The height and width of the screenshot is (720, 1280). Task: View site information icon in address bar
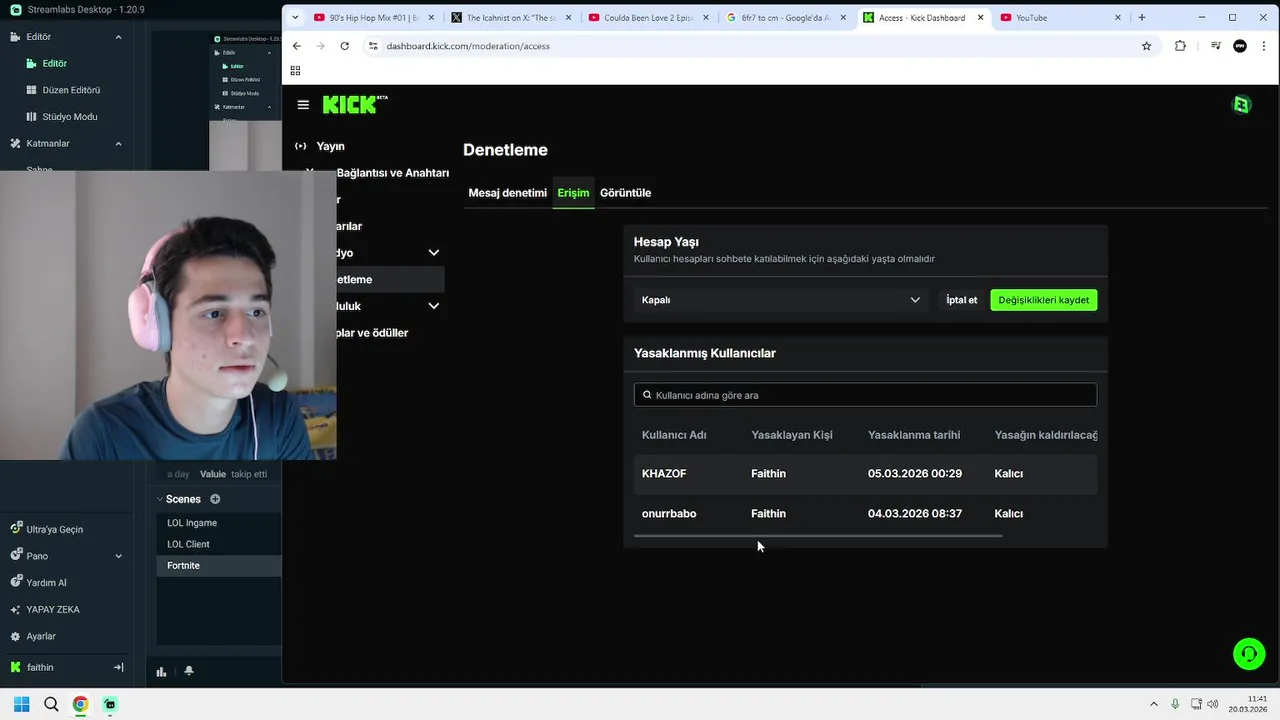(373, 46)
